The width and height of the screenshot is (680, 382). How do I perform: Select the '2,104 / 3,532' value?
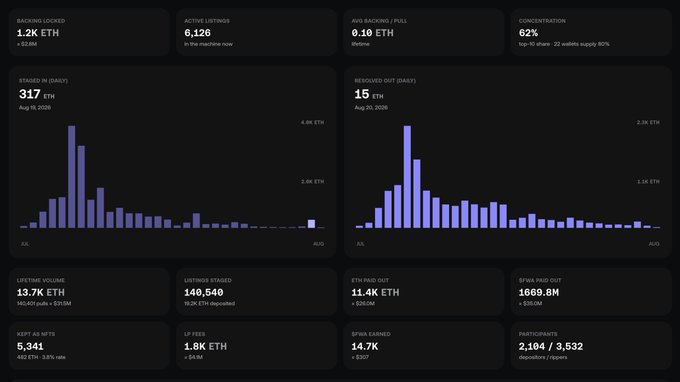coord(551,346)
